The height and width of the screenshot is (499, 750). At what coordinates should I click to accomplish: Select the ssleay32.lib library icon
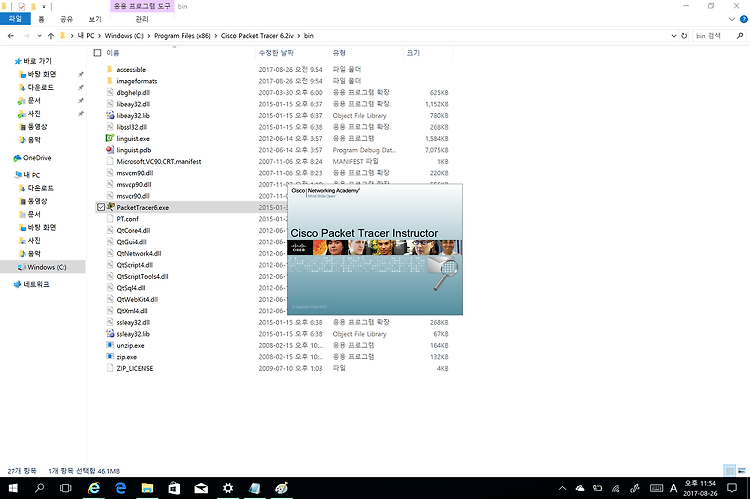click(110, 333)
